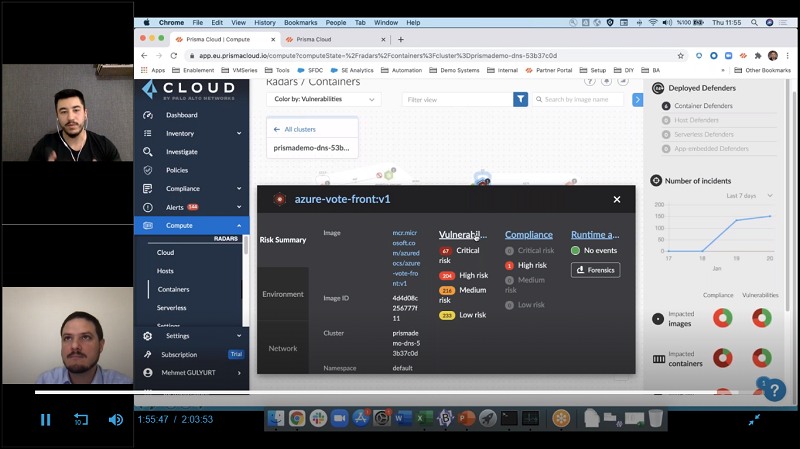Collapse the Compute section
The width and height of the screenshot is (800, 449).
[239, 226]
